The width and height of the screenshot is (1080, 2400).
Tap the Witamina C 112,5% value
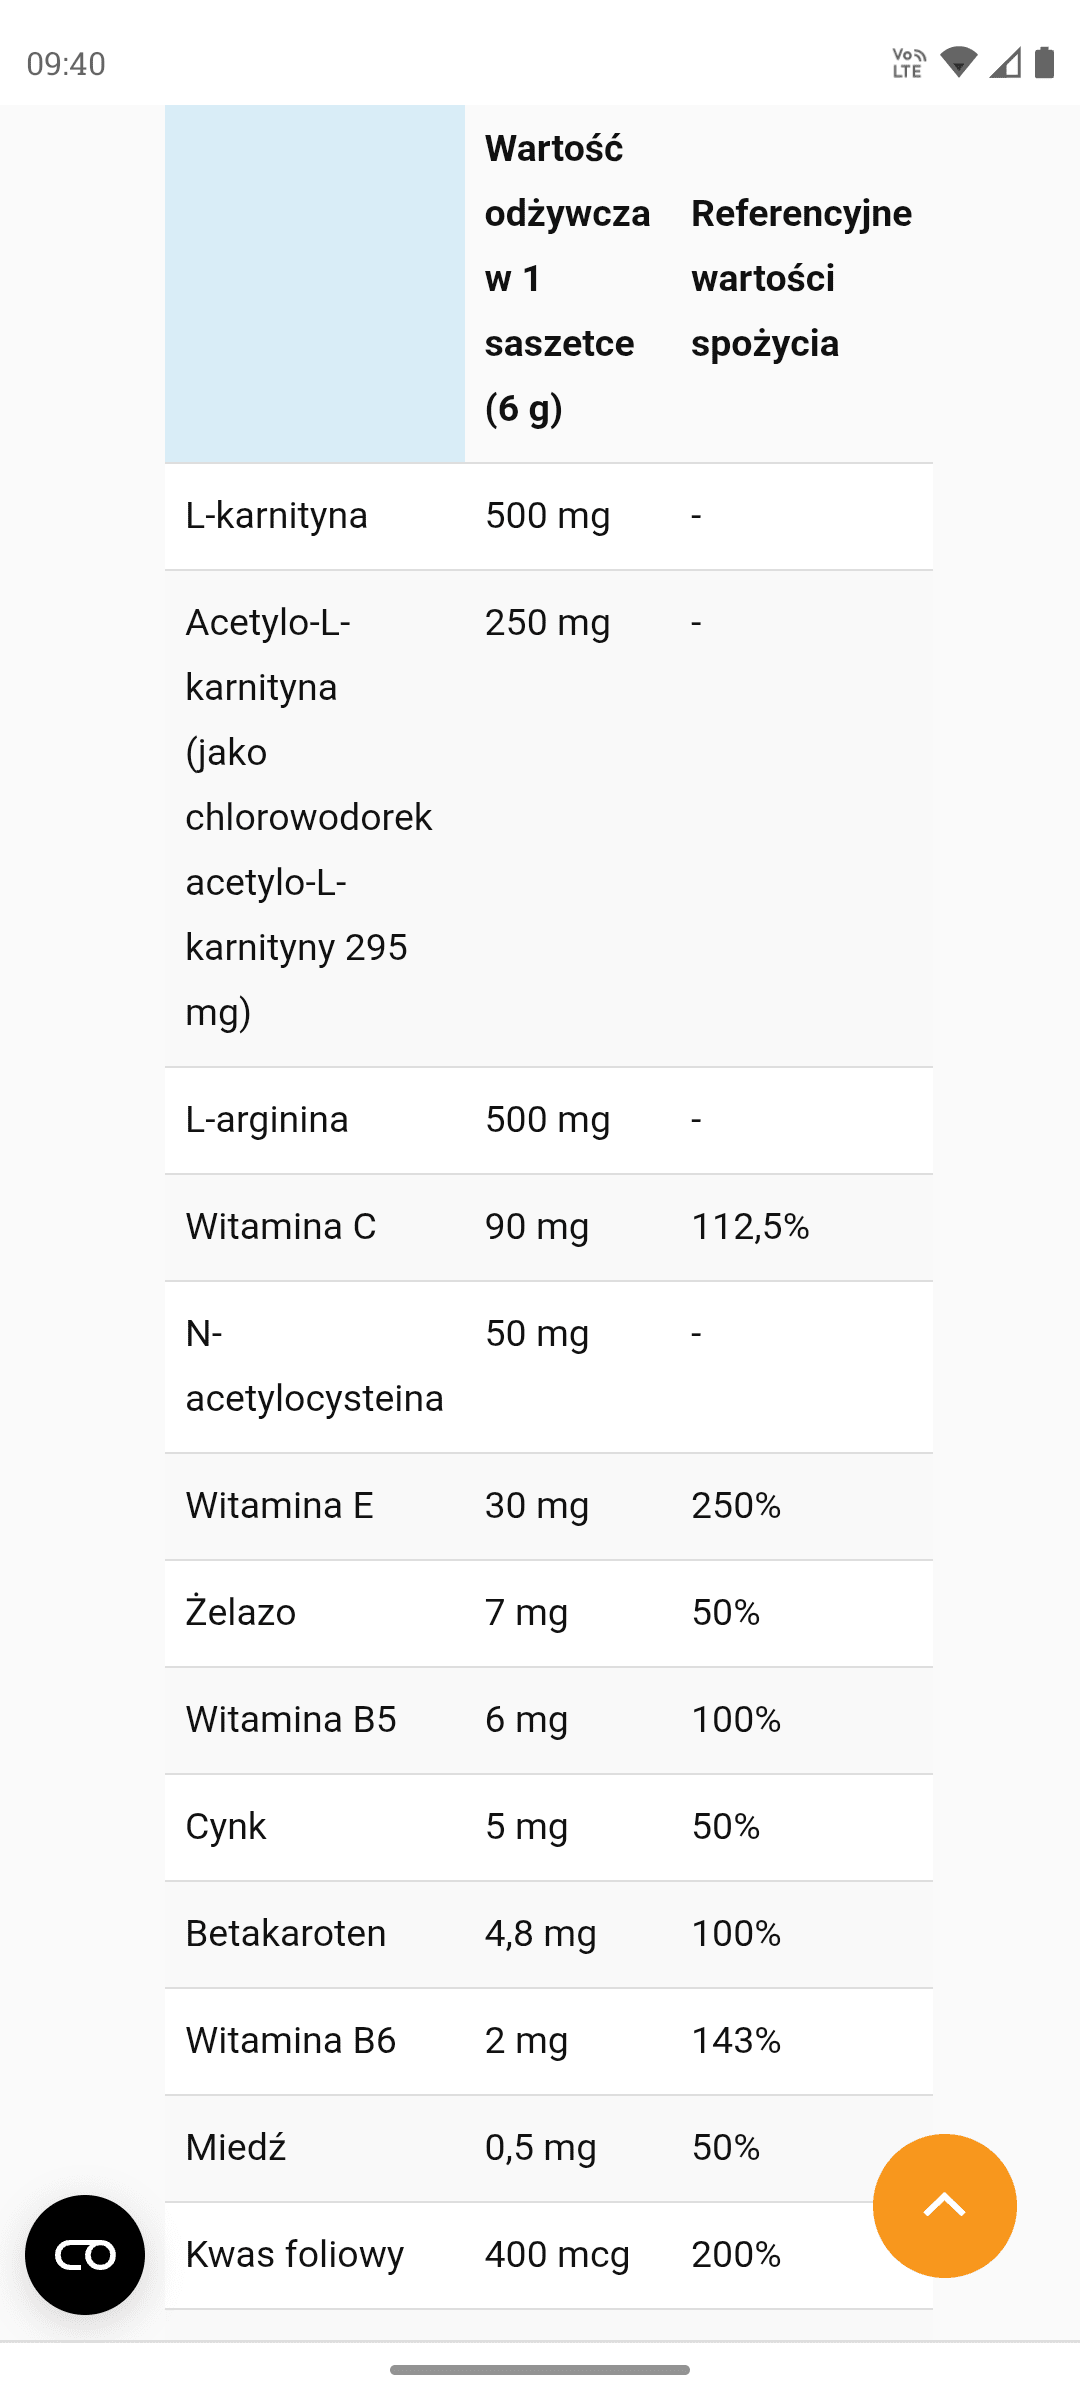click(750, 1227)
